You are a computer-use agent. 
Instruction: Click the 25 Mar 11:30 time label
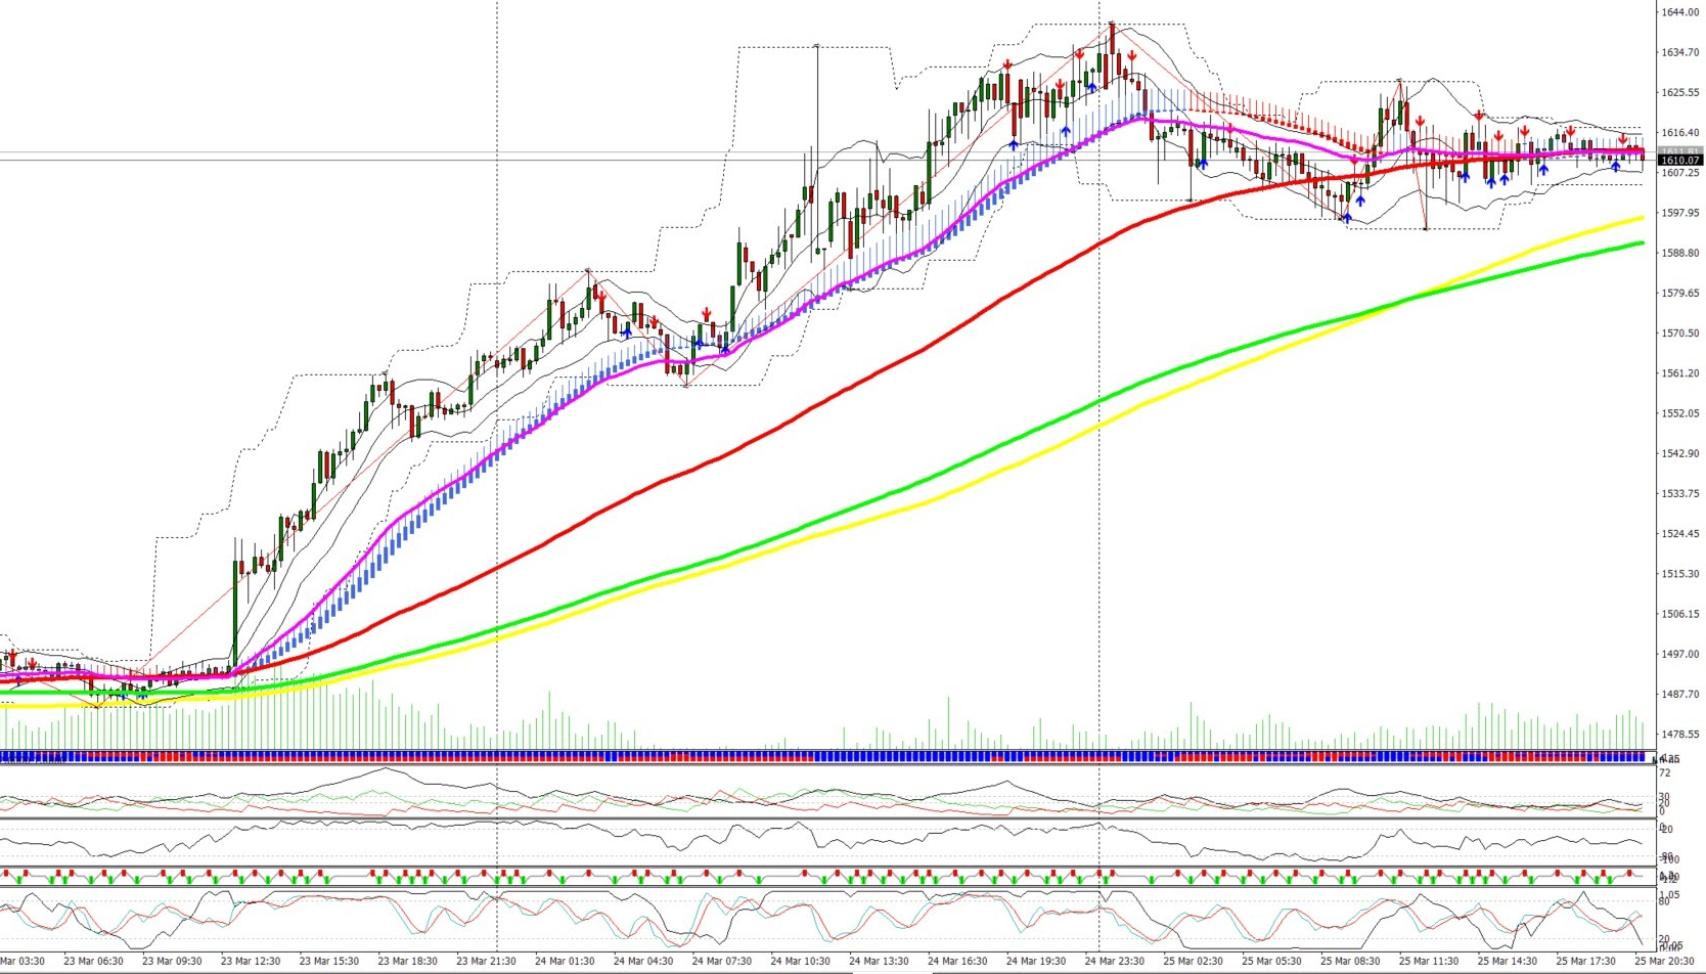pos(1429,961)
